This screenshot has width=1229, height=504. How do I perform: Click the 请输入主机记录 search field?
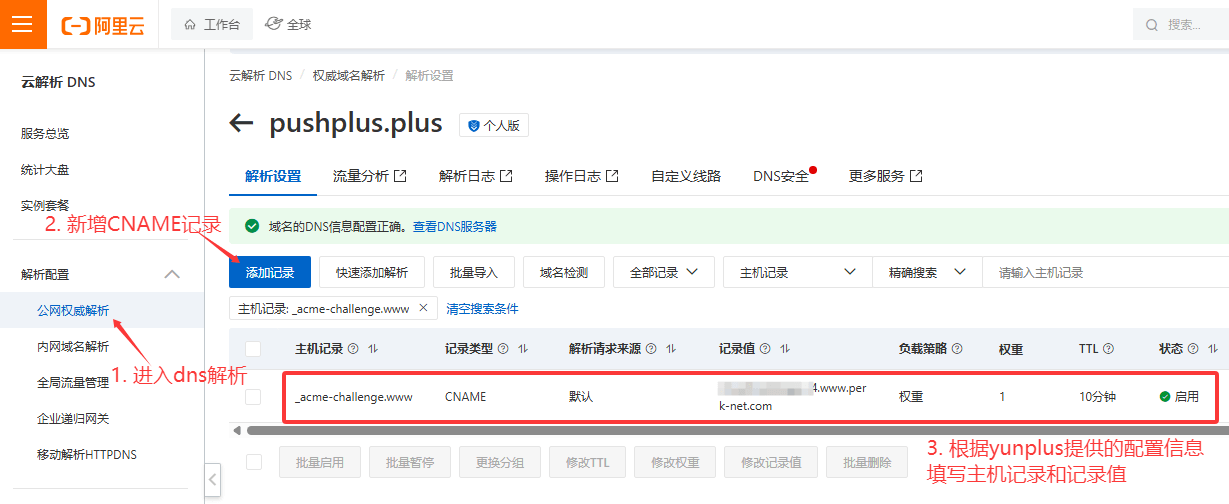[1100, 272]
